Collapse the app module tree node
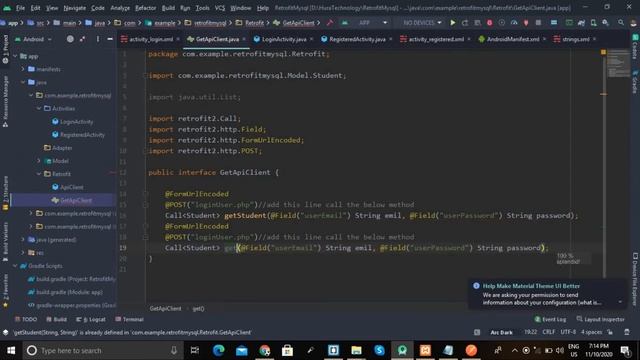This screenshot has width=640, height=360. (x=16, y=56)
